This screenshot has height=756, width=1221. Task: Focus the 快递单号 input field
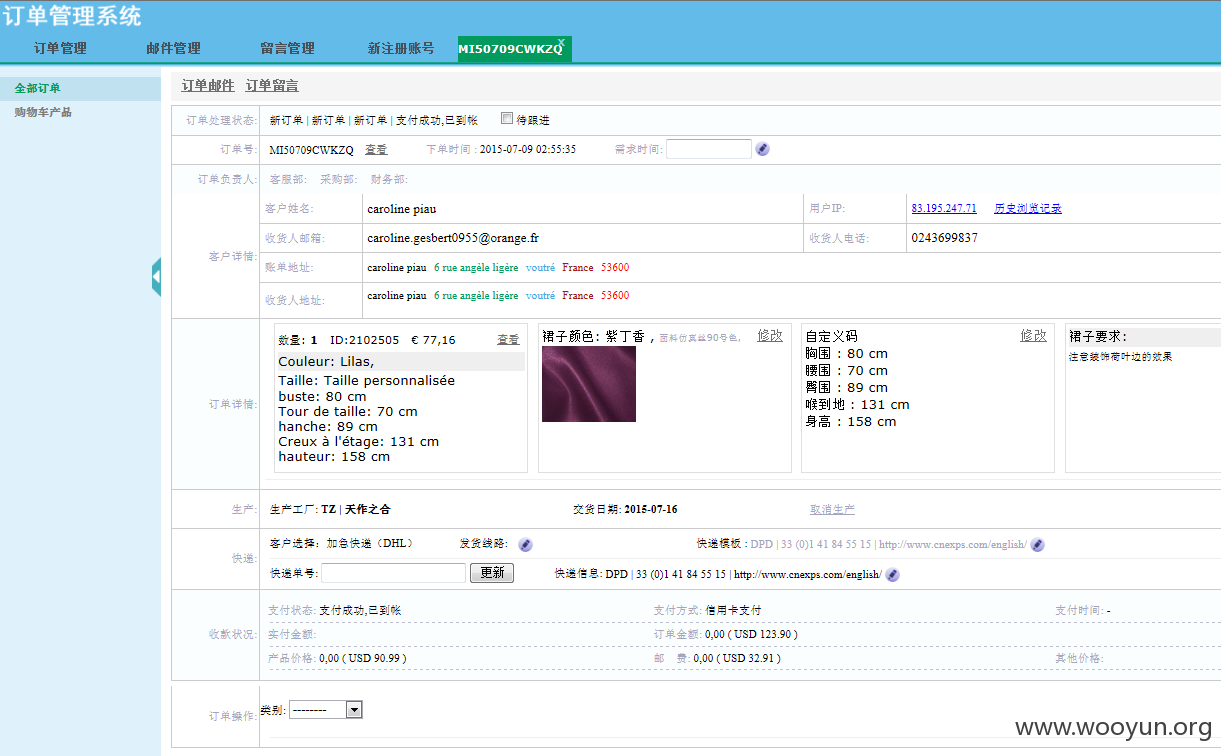pos(394,573)
